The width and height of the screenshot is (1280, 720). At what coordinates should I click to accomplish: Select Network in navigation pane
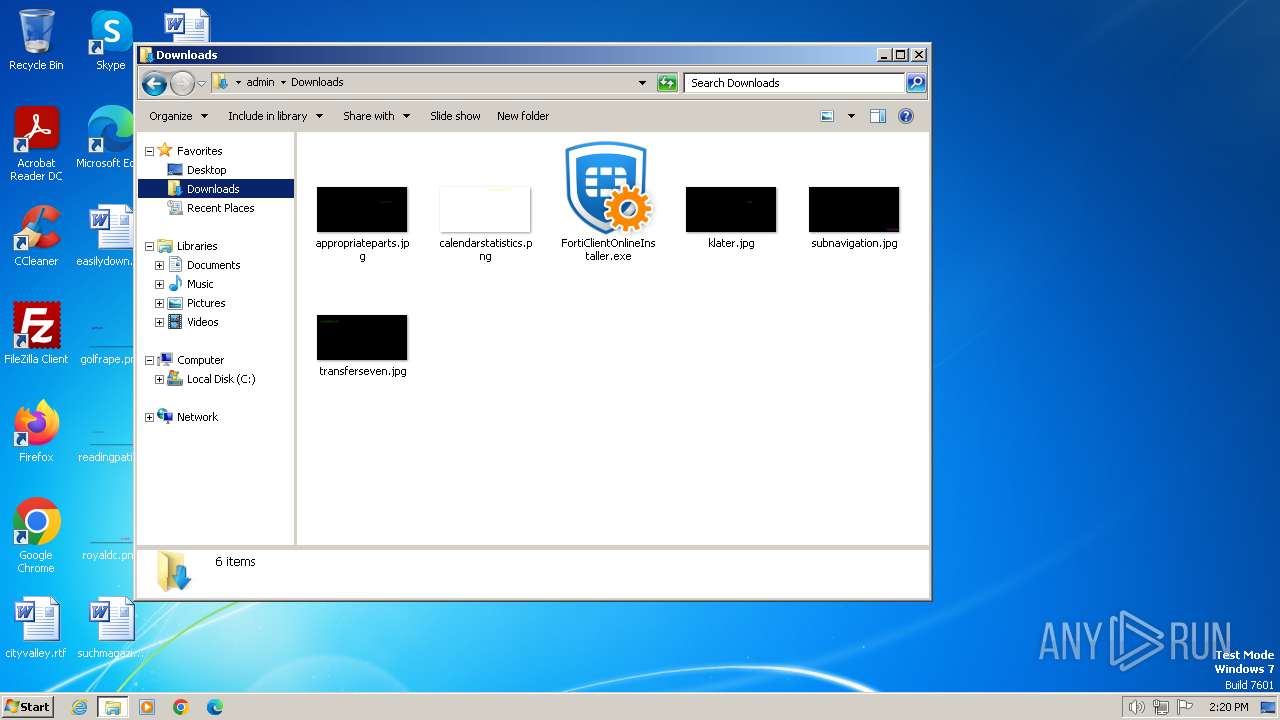coord(197,417)
